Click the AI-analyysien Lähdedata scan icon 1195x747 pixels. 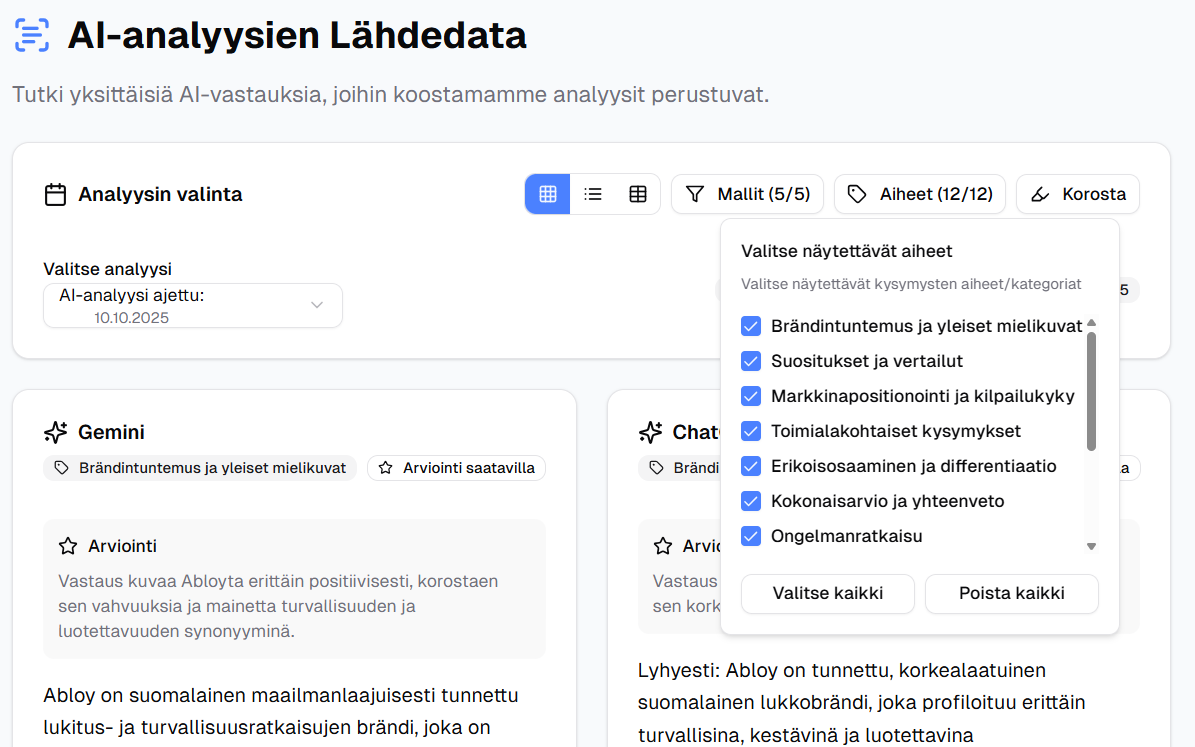[x=32, y=35]
